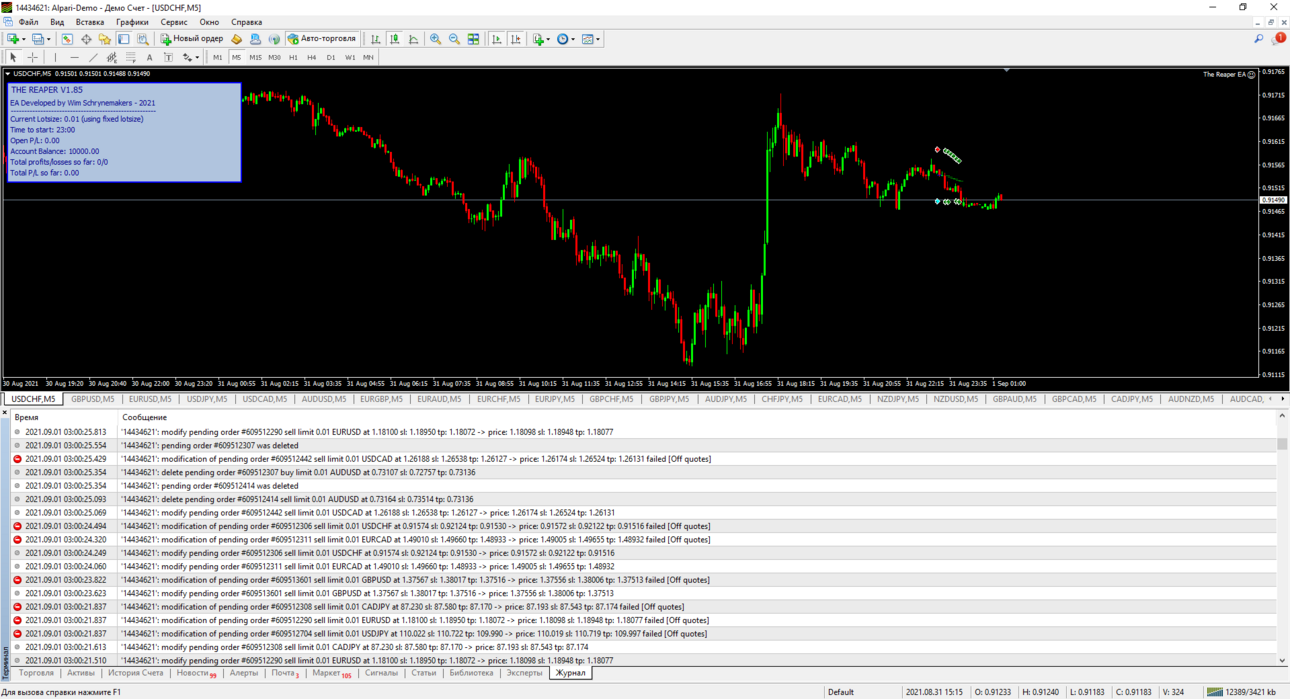Switch timeframe to W1
This screenshot has height=699, width=1290.
tap(350, 57)
